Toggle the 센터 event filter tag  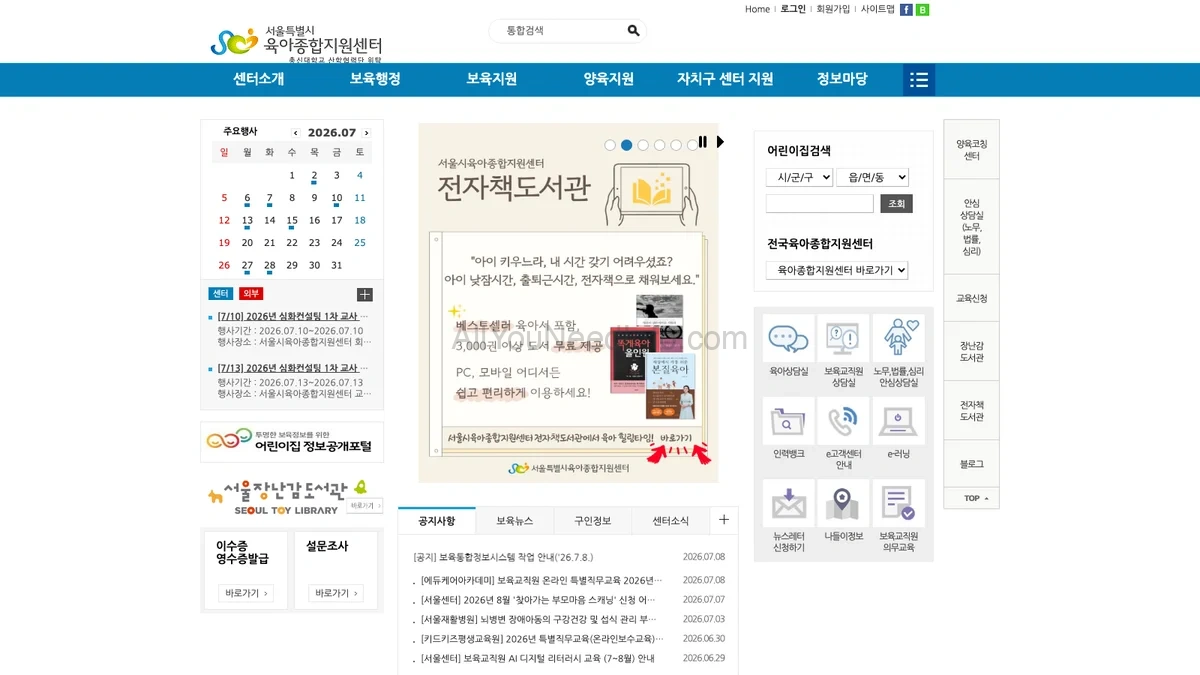coord(221,294)
